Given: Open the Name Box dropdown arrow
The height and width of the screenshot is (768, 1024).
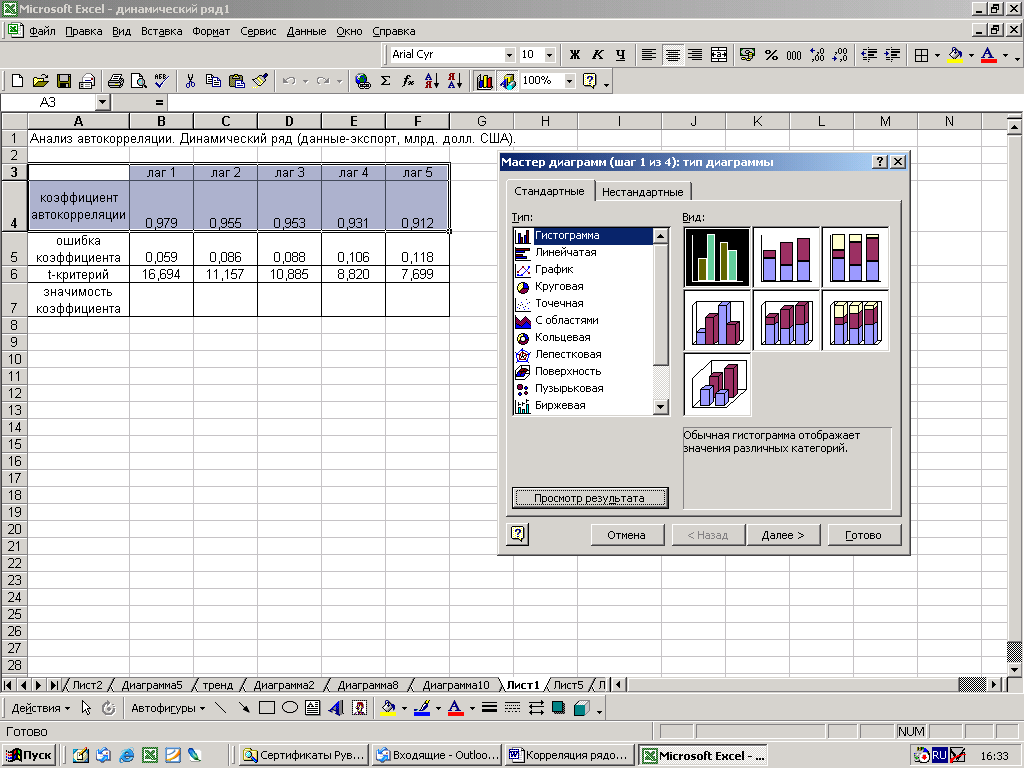Looking at the screenshot, I should pyautogui.click(x=102, y=102).
